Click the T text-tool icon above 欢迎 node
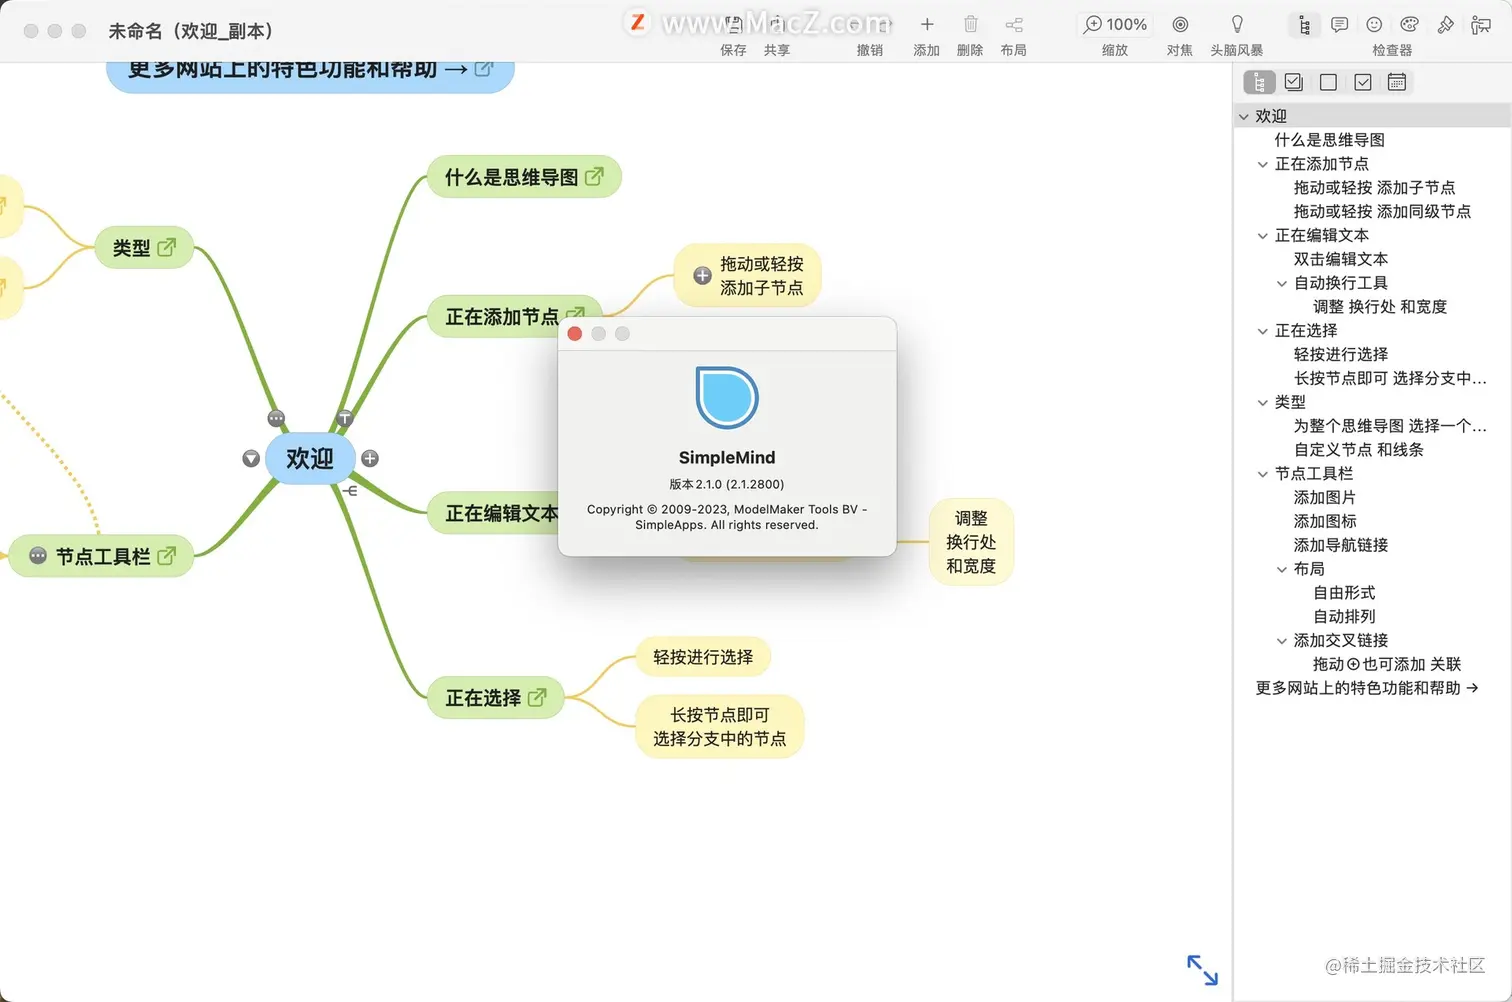The width and height of the screenshot is (1512, 1002). (345, 418)
